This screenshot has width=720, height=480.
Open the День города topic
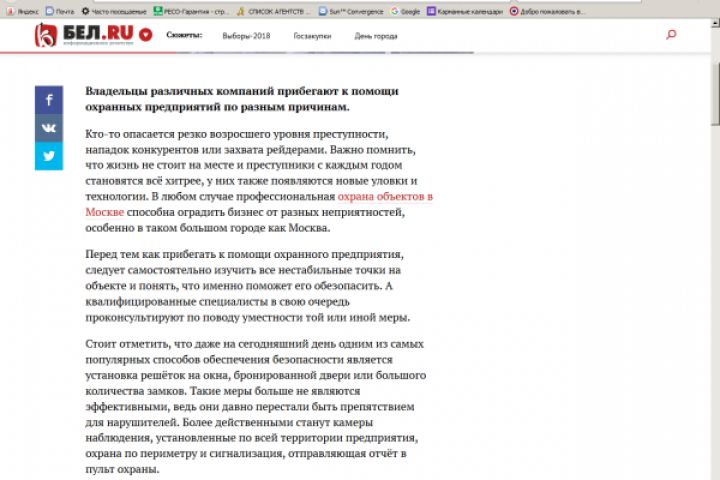point(376,36)
